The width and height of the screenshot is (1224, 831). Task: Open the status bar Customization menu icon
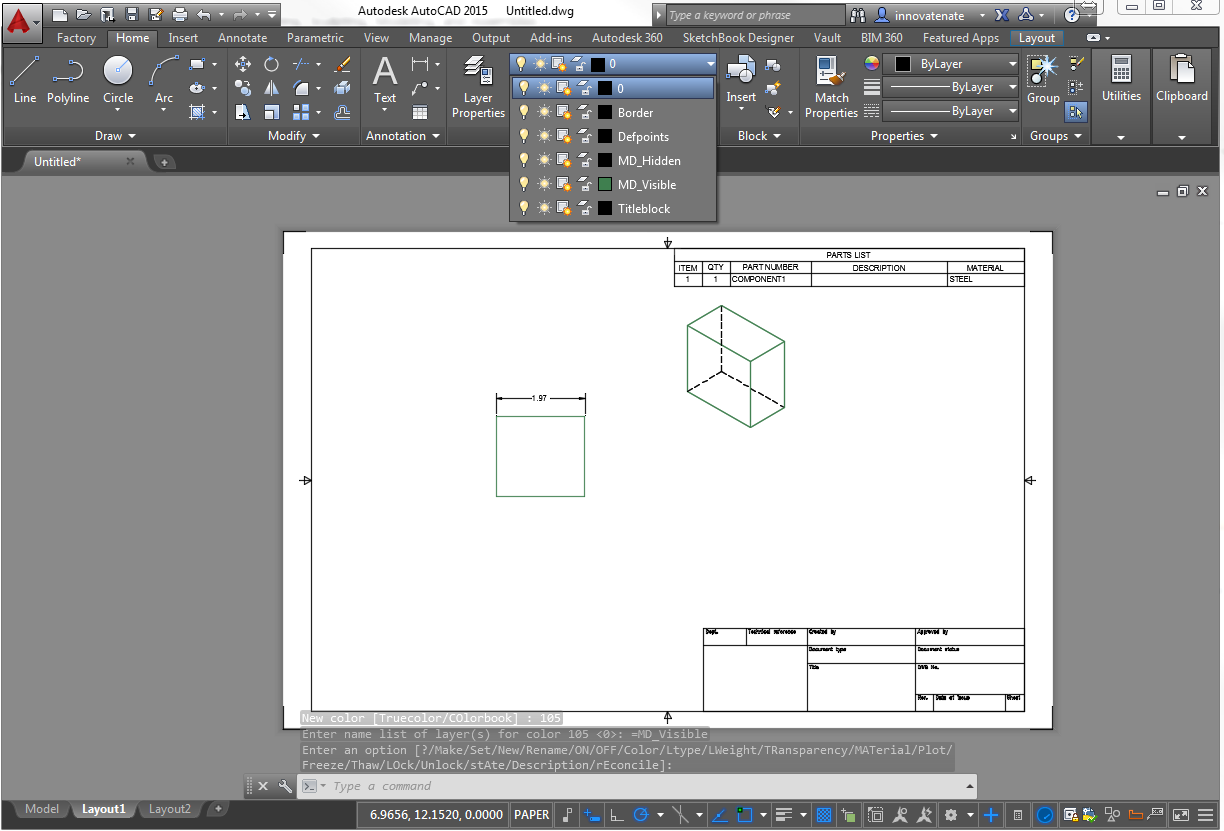[1208, 815]
